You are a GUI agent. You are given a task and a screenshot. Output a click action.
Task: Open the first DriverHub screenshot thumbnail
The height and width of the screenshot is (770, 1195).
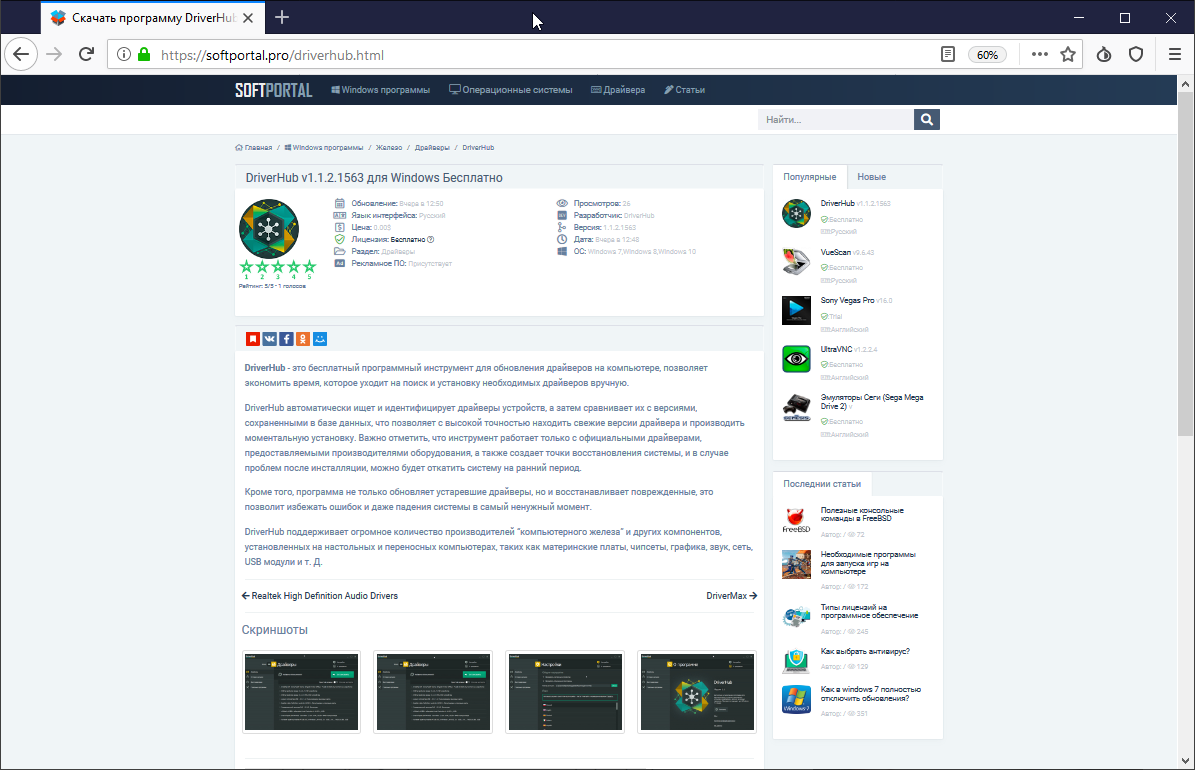point(302,692)
